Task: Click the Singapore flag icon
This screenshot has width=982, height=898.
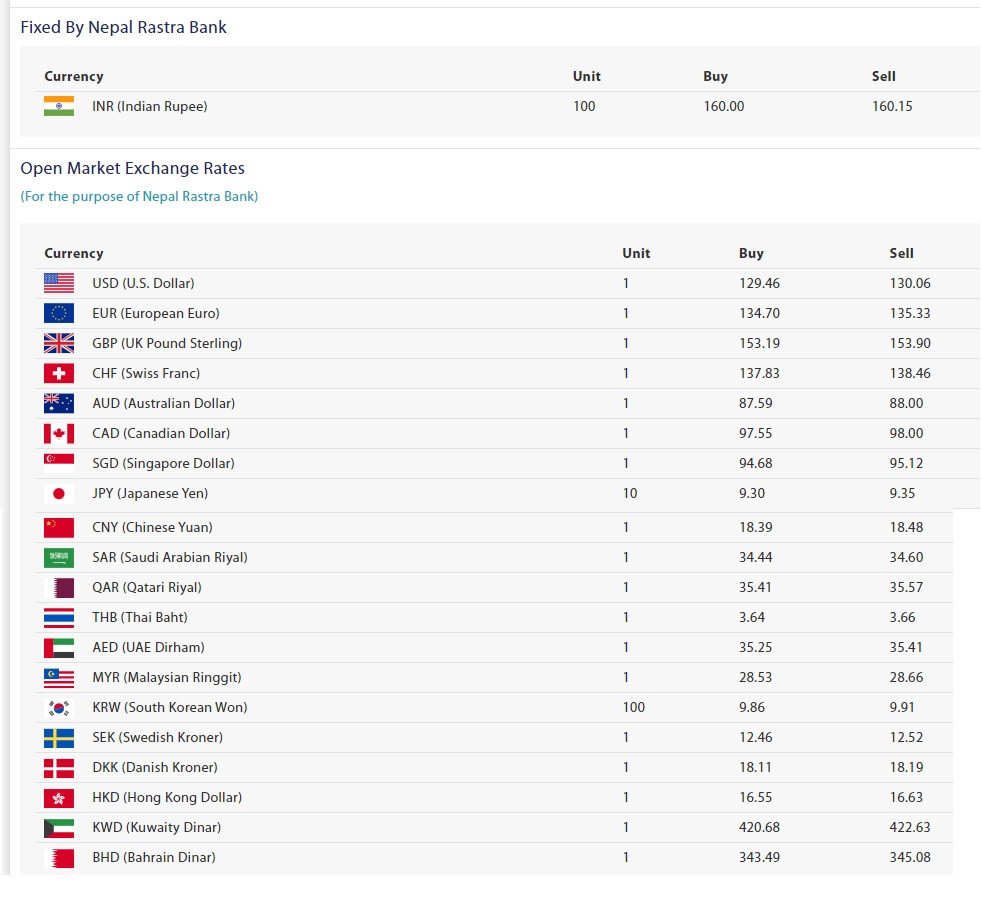Action: pyautogui.click(x=59, y=464)
